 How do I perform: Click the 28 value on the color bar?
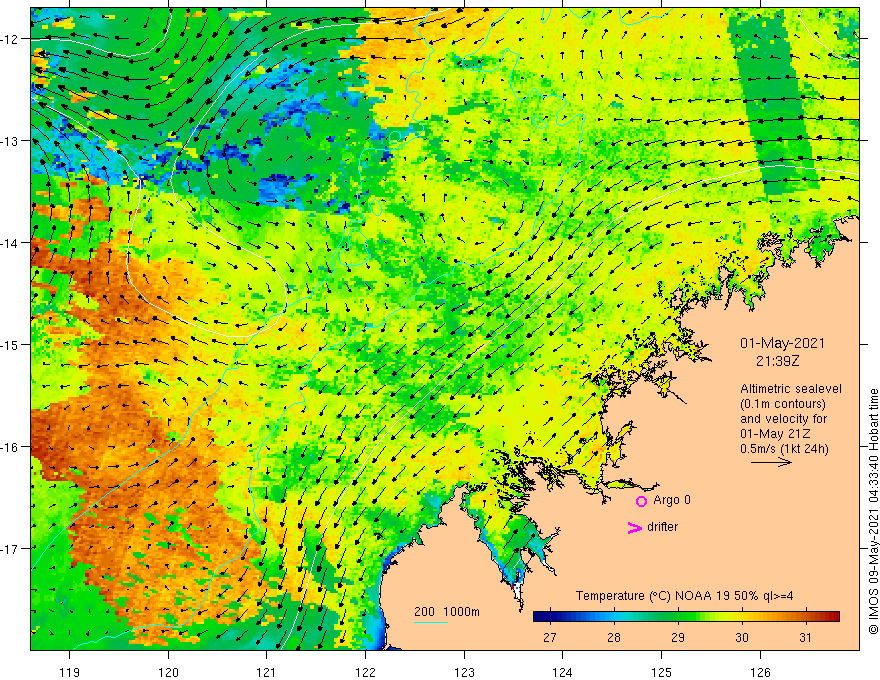[614, 638]
